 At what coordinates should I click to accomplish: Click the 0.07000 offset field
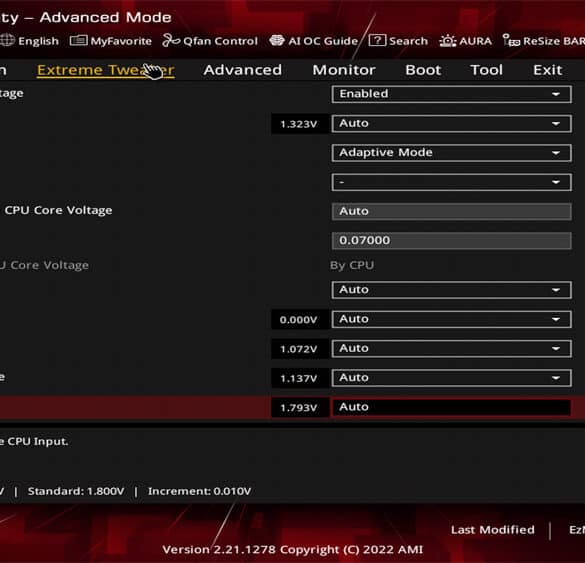pyautogui.click(x=451, y=241)
